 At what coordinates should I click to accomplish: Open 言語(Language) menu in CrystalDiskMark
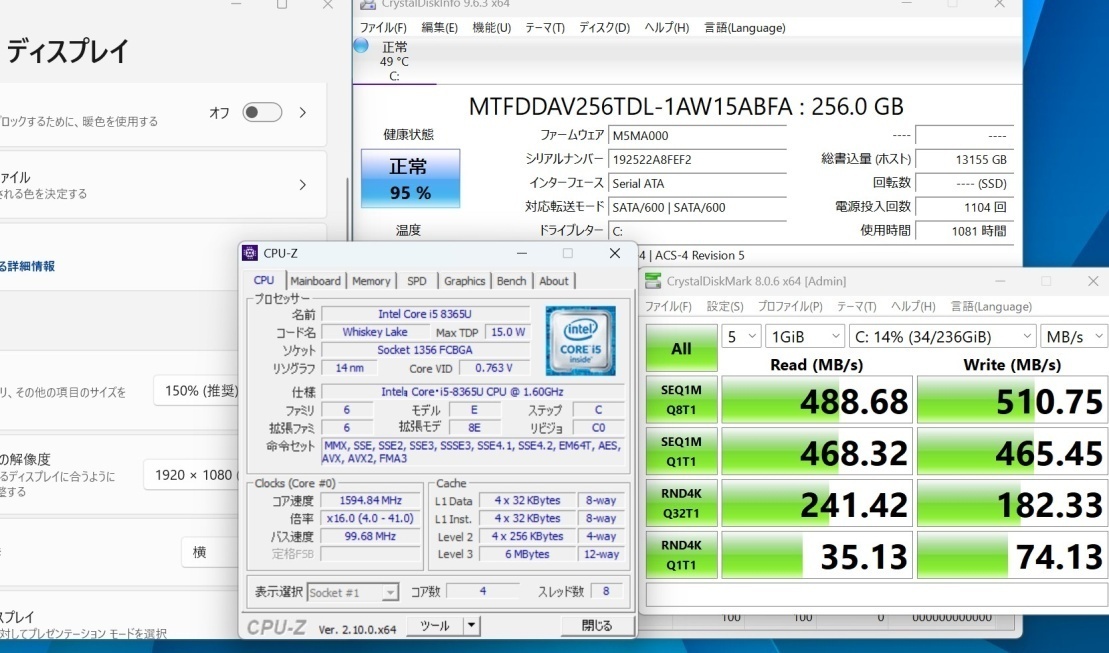[x=991, y=306]
